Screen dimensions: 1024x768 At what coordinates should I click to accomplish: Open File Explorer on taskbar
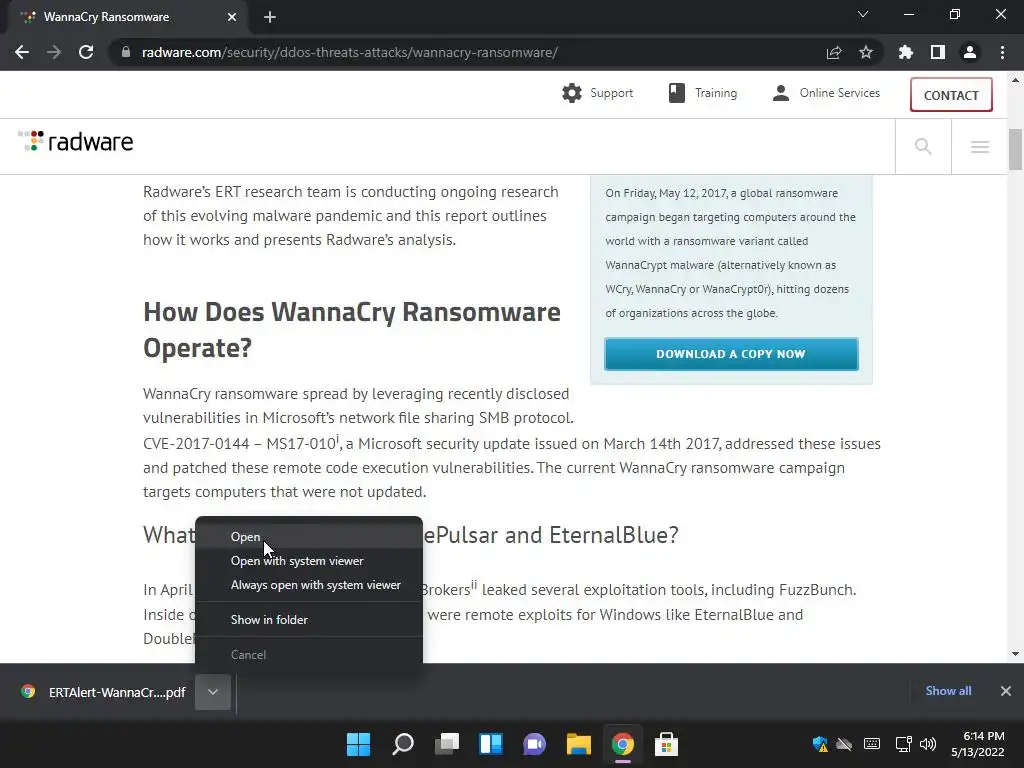(579, 744)
